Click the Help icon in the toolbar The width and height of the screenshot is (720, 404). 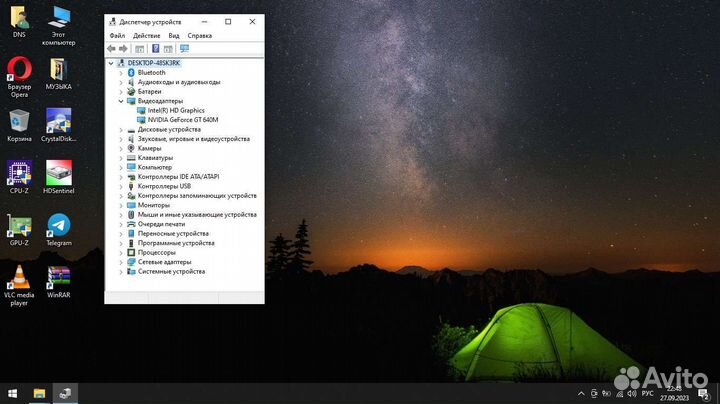pyautogui.click(x=155, y=48)
